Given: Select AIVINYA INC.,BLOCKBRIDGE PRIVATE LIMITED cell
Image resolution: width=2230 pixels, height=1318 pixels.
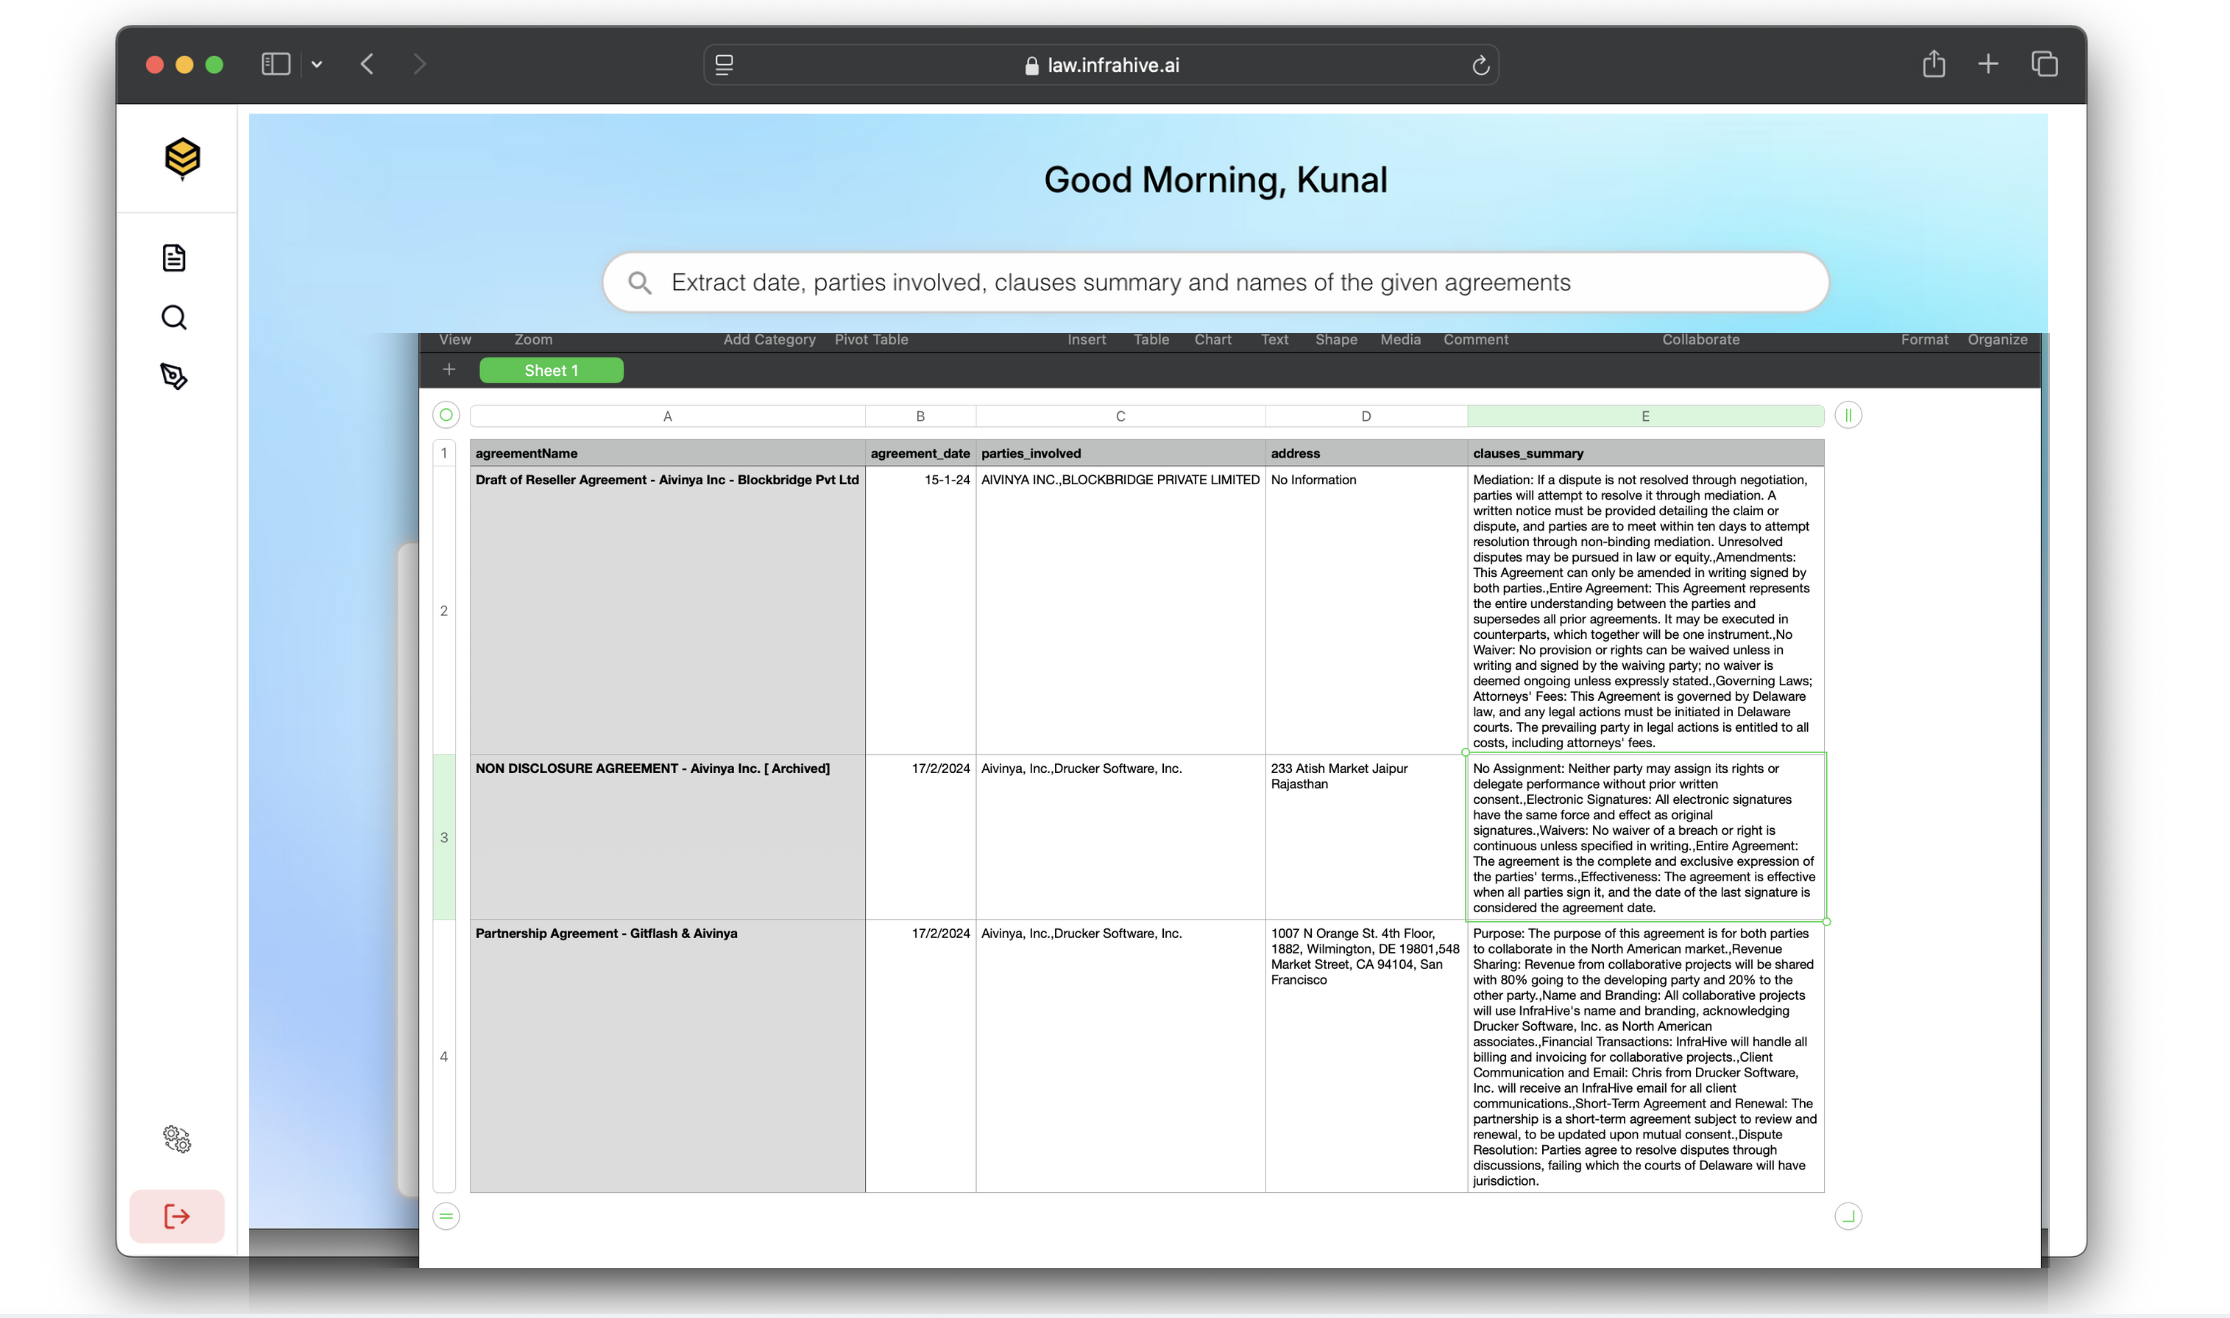Looking at the screenshot, I should [1120, 611].
